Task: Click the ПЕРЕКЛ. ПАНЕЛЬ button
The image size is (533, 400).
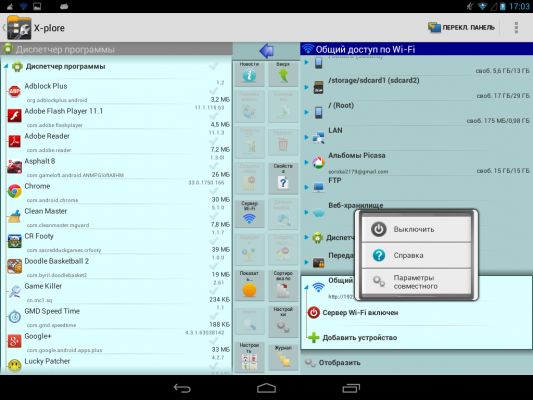Action: point(461,28)
